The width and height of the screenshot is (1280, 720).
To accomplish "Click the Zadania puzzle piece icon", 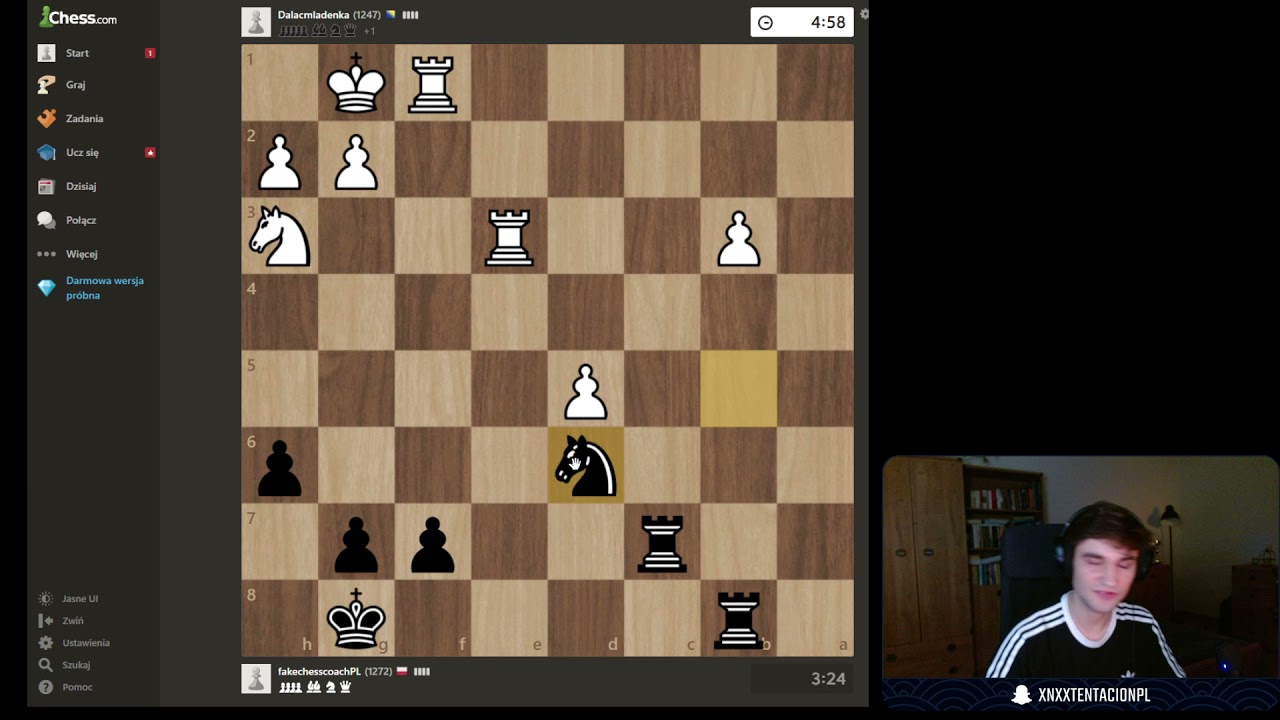I will point(46,118).
